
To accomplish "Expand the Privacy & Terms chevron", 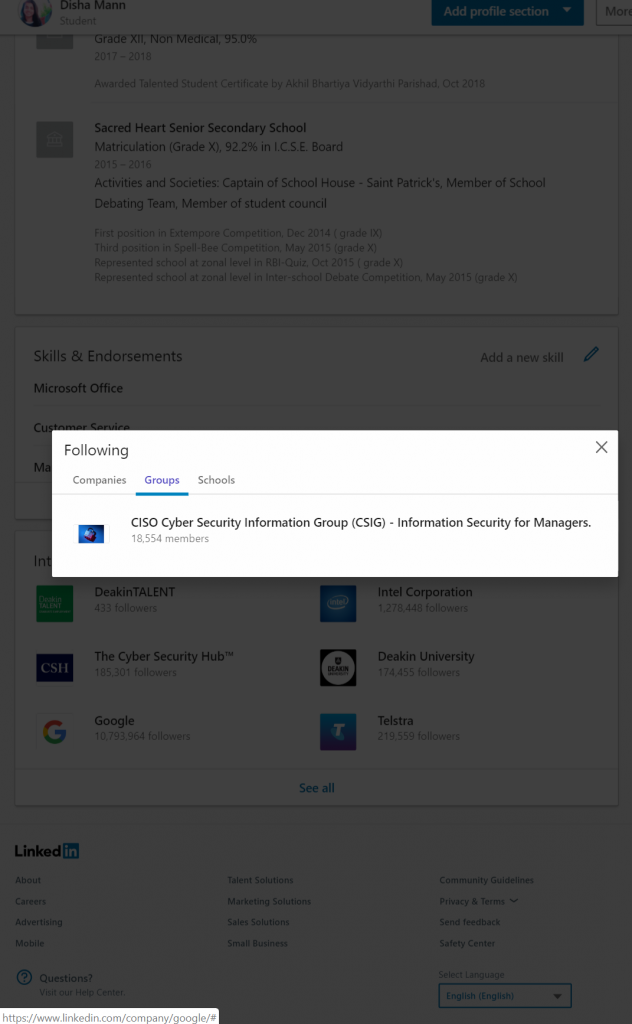I will pyautogui.click(x=514, y=901).
